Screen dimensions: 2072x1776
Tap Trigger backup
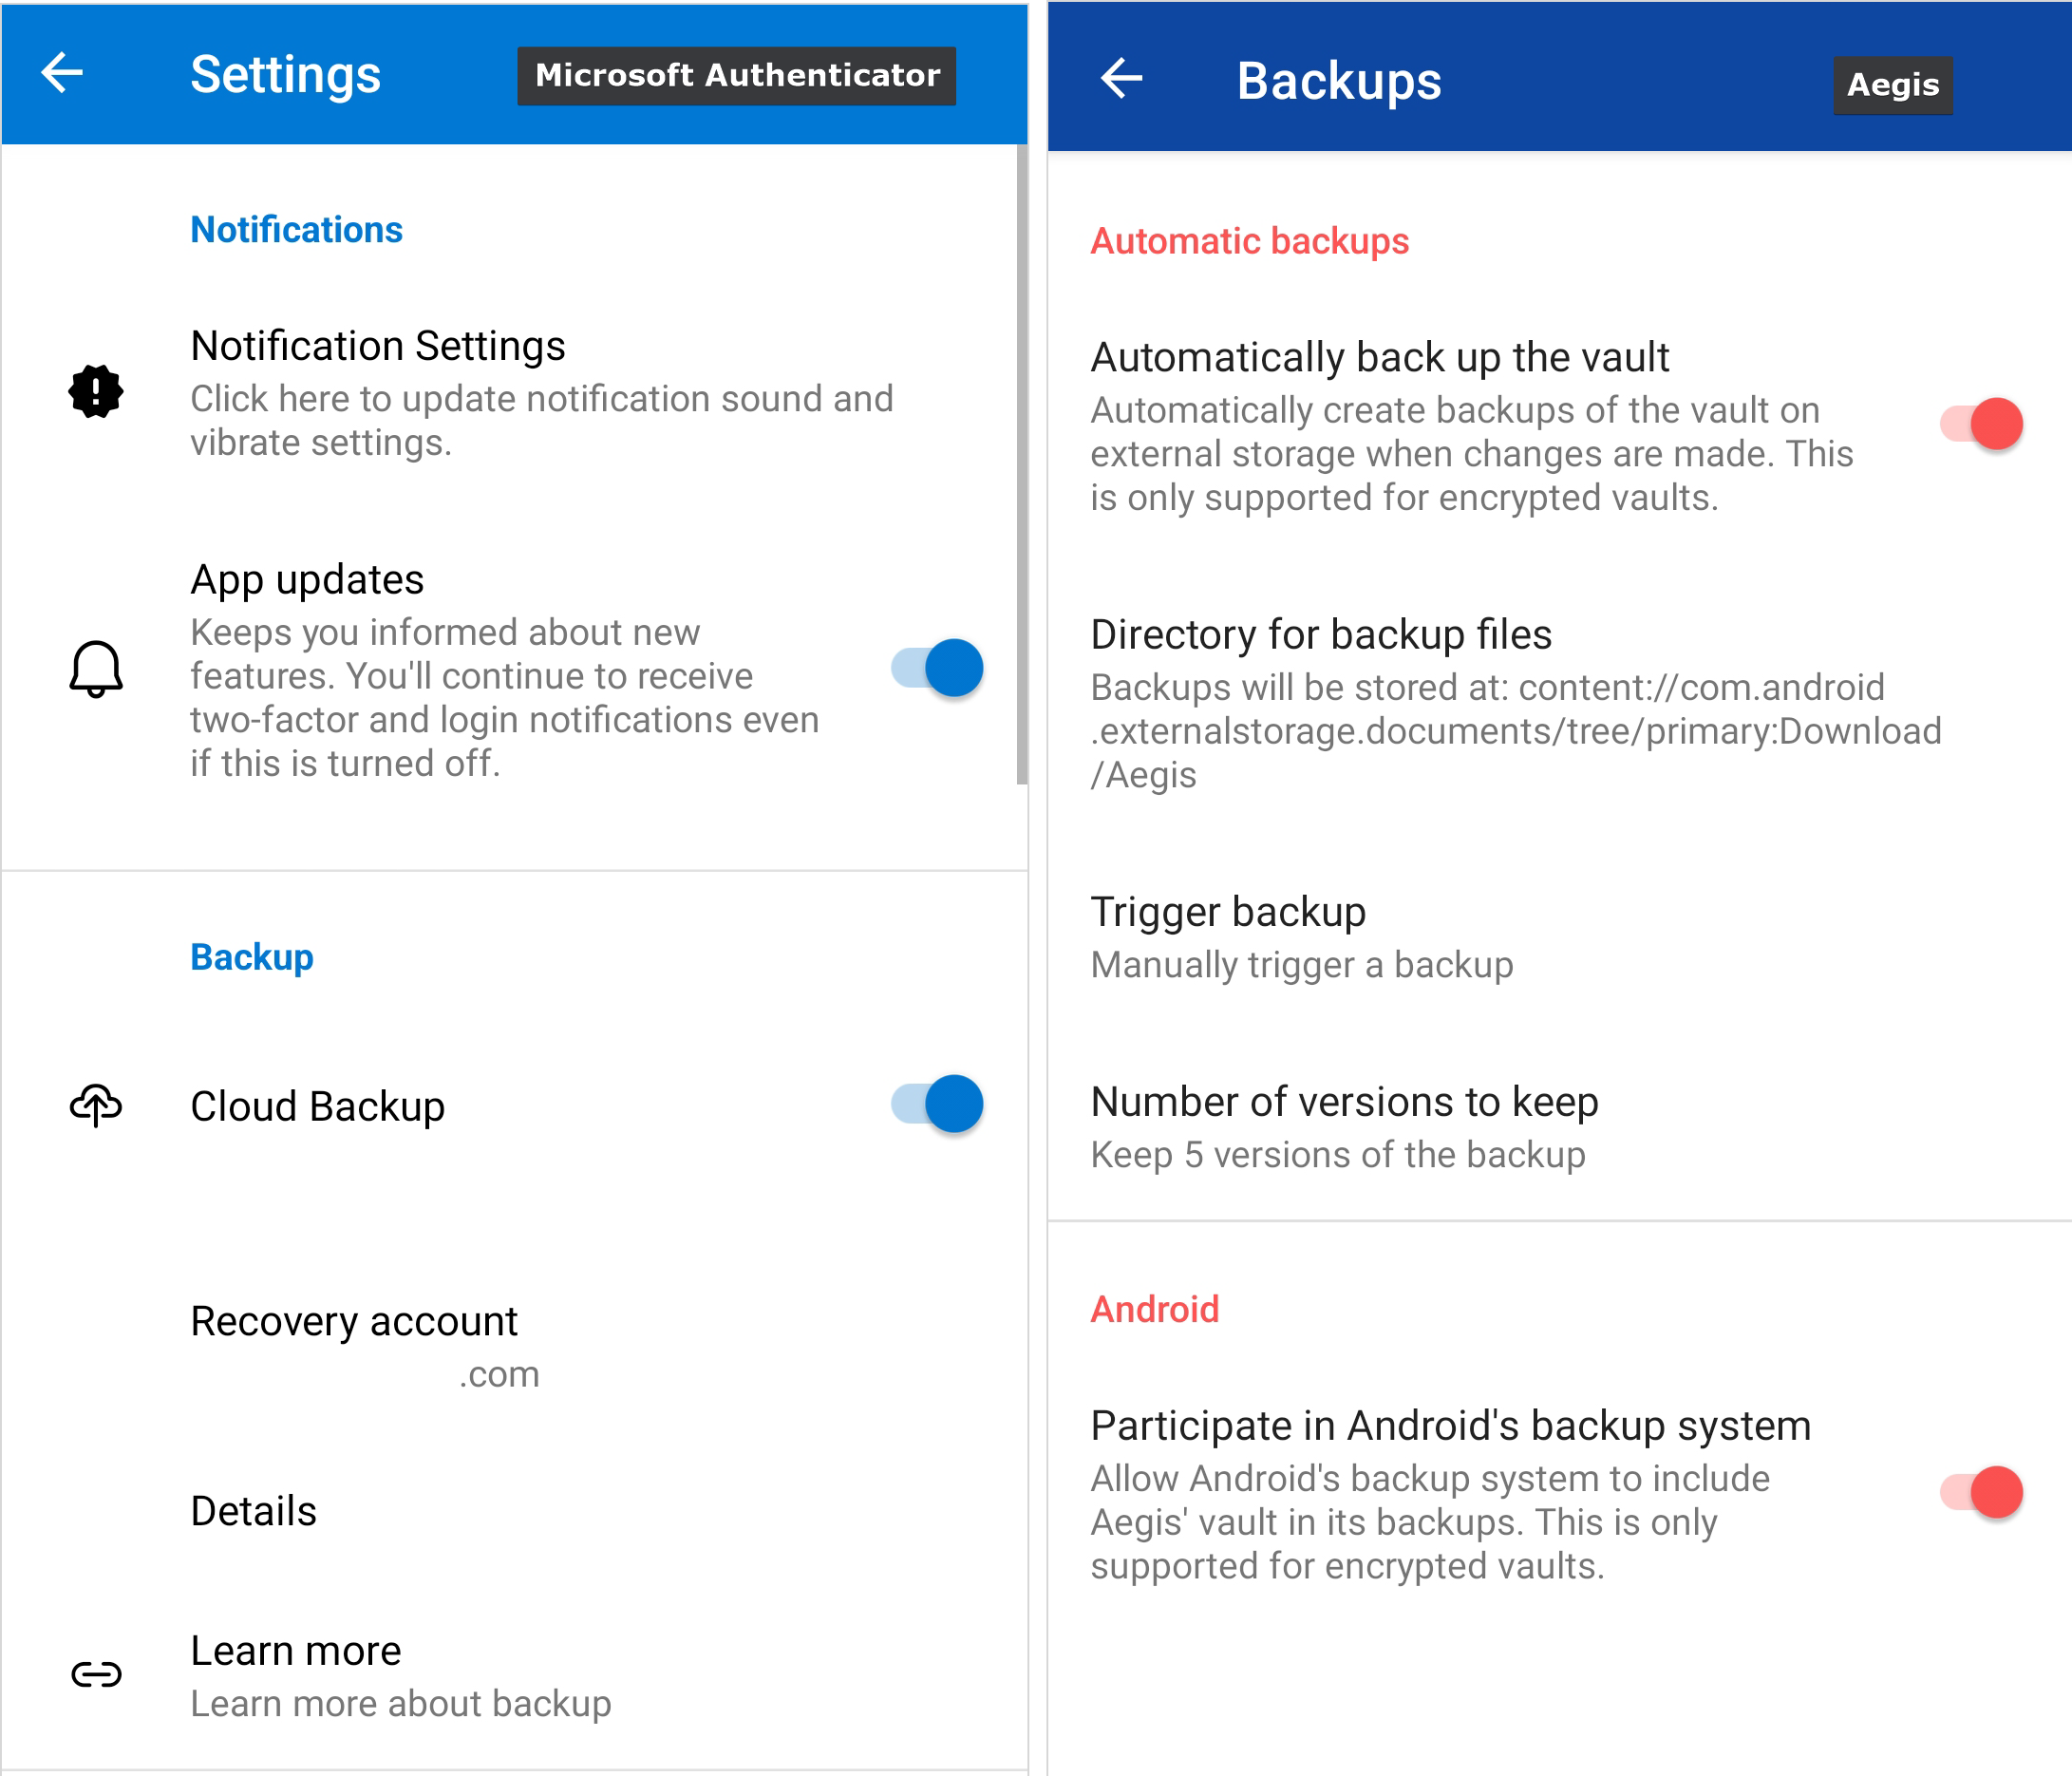pyautogui.click(x=1560, y=937)
